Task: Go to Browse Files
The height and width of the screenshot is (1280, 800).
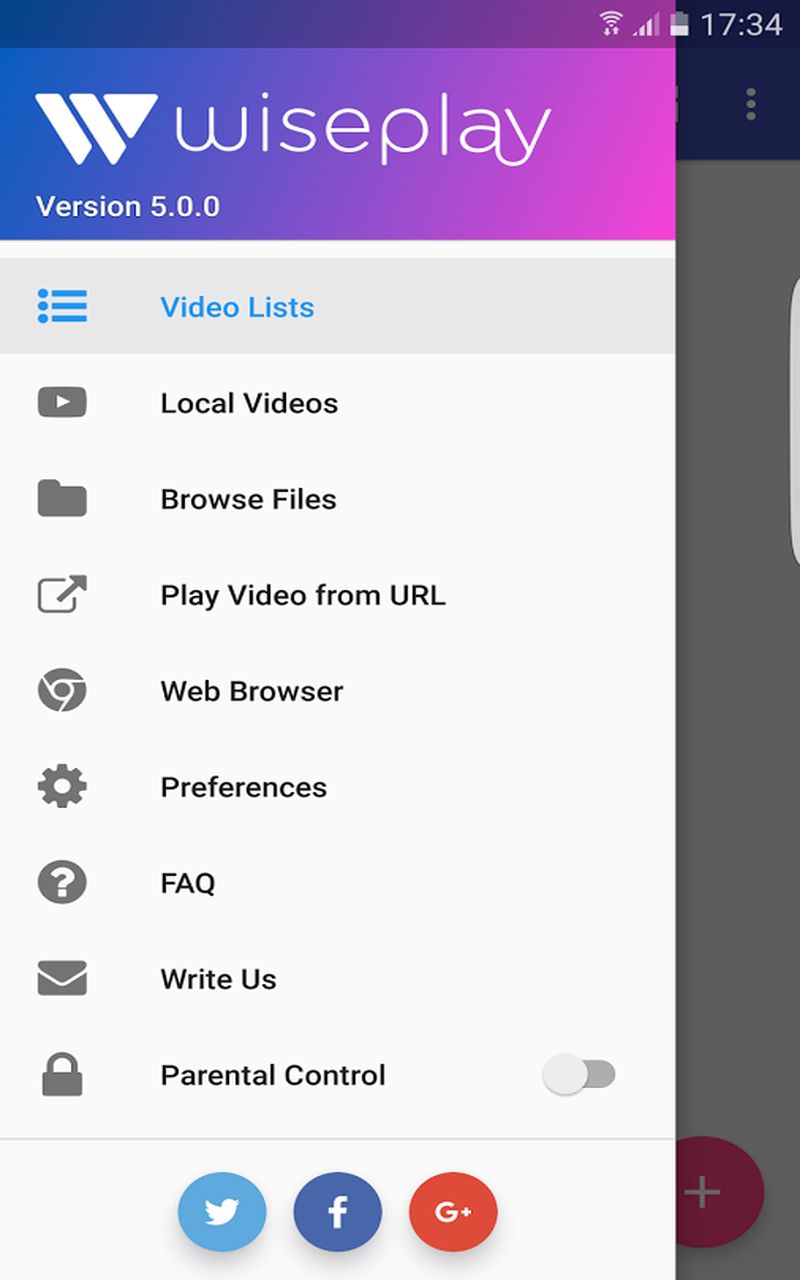Action: click(x=248, y=499)
